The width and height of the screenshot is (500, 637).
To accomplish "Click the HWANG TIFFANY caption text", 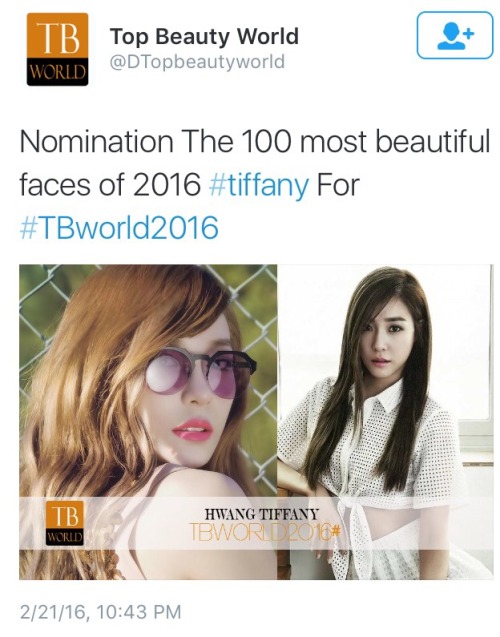I will click(x=262, y=514).
